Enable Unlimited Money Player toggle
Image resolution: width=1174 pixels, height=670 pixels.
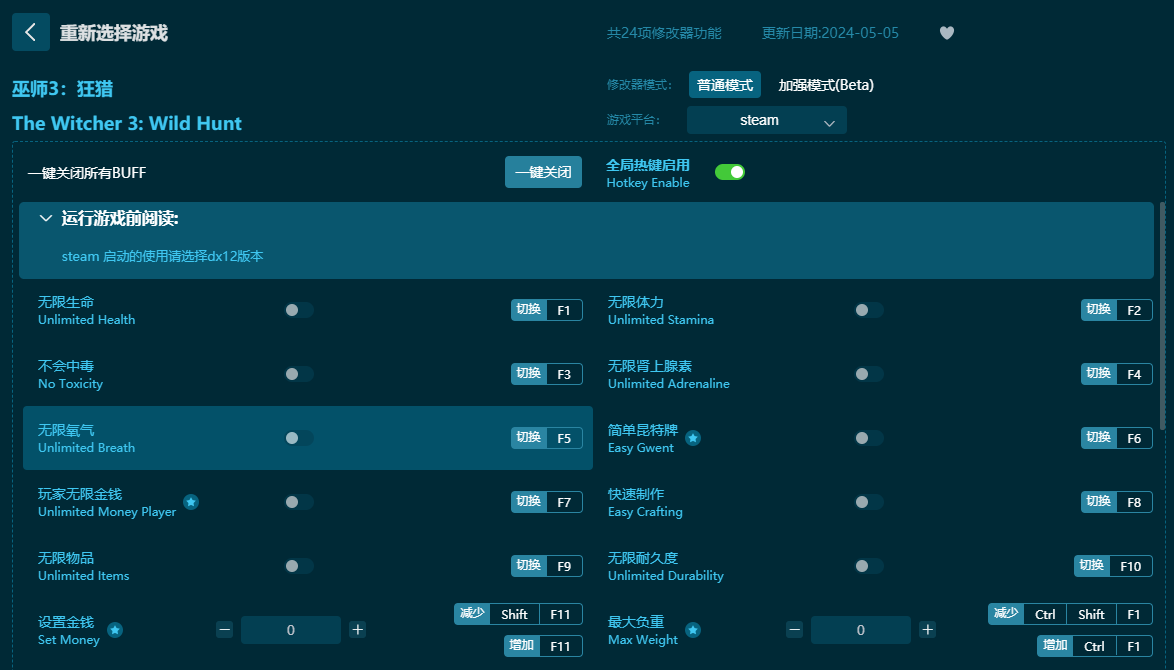point(299,502)
